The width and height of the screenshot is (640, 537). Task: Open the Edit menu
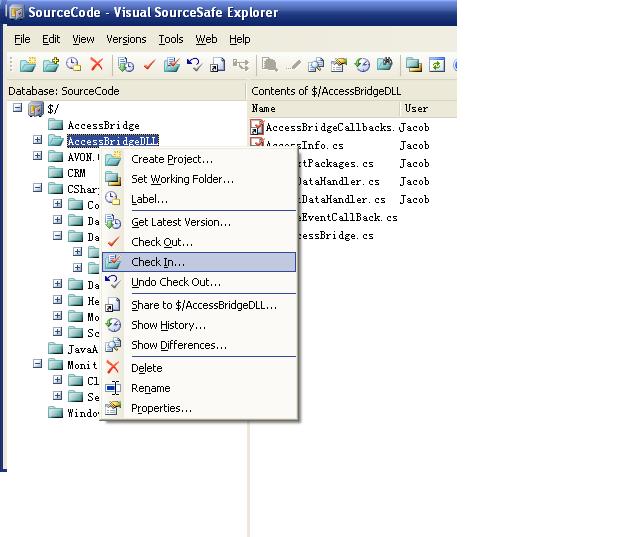(51, 39)
